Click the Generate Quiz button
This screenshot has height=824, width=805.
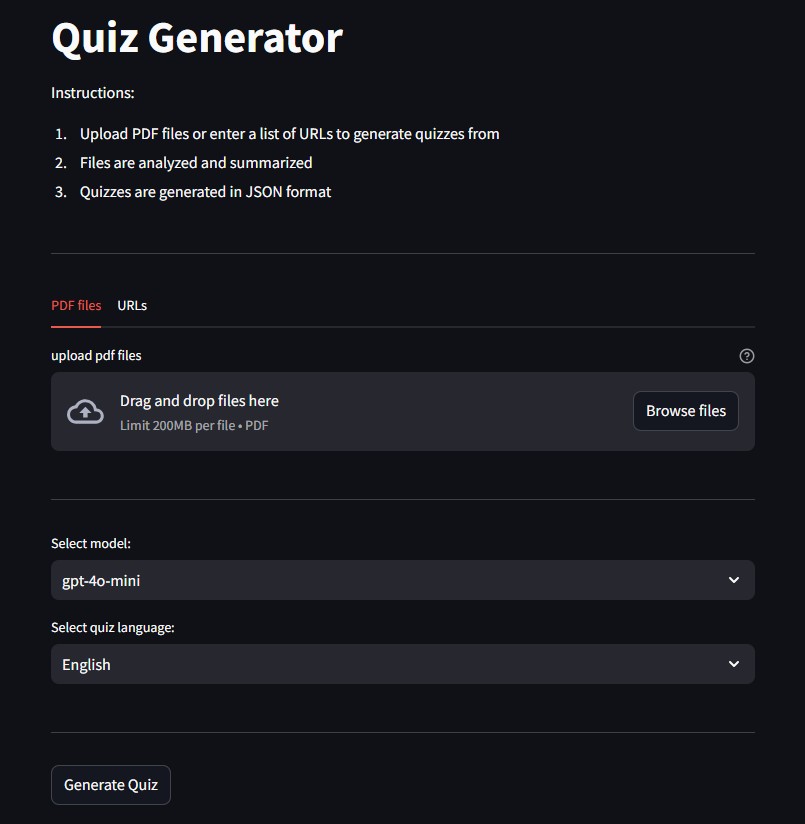click(111, 785)
